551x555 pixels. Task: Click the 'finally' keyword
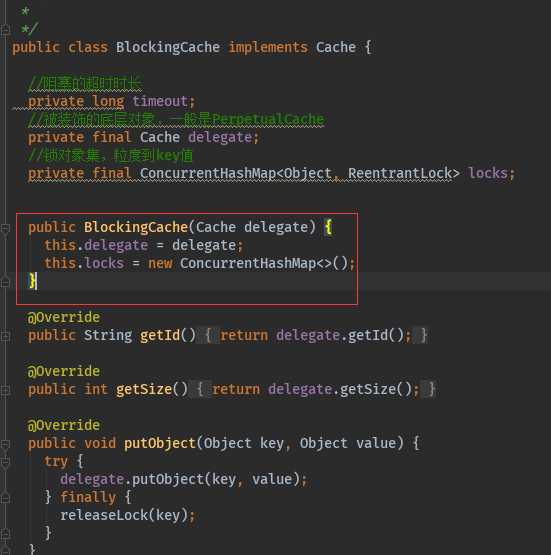click(88, 498)
